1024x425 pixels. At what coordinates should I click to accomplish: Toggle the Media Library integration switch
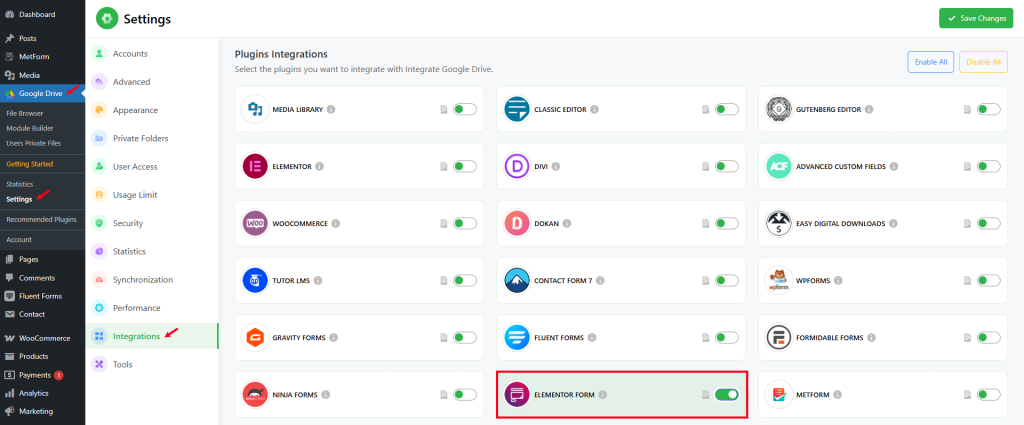(x=465, y=110)
